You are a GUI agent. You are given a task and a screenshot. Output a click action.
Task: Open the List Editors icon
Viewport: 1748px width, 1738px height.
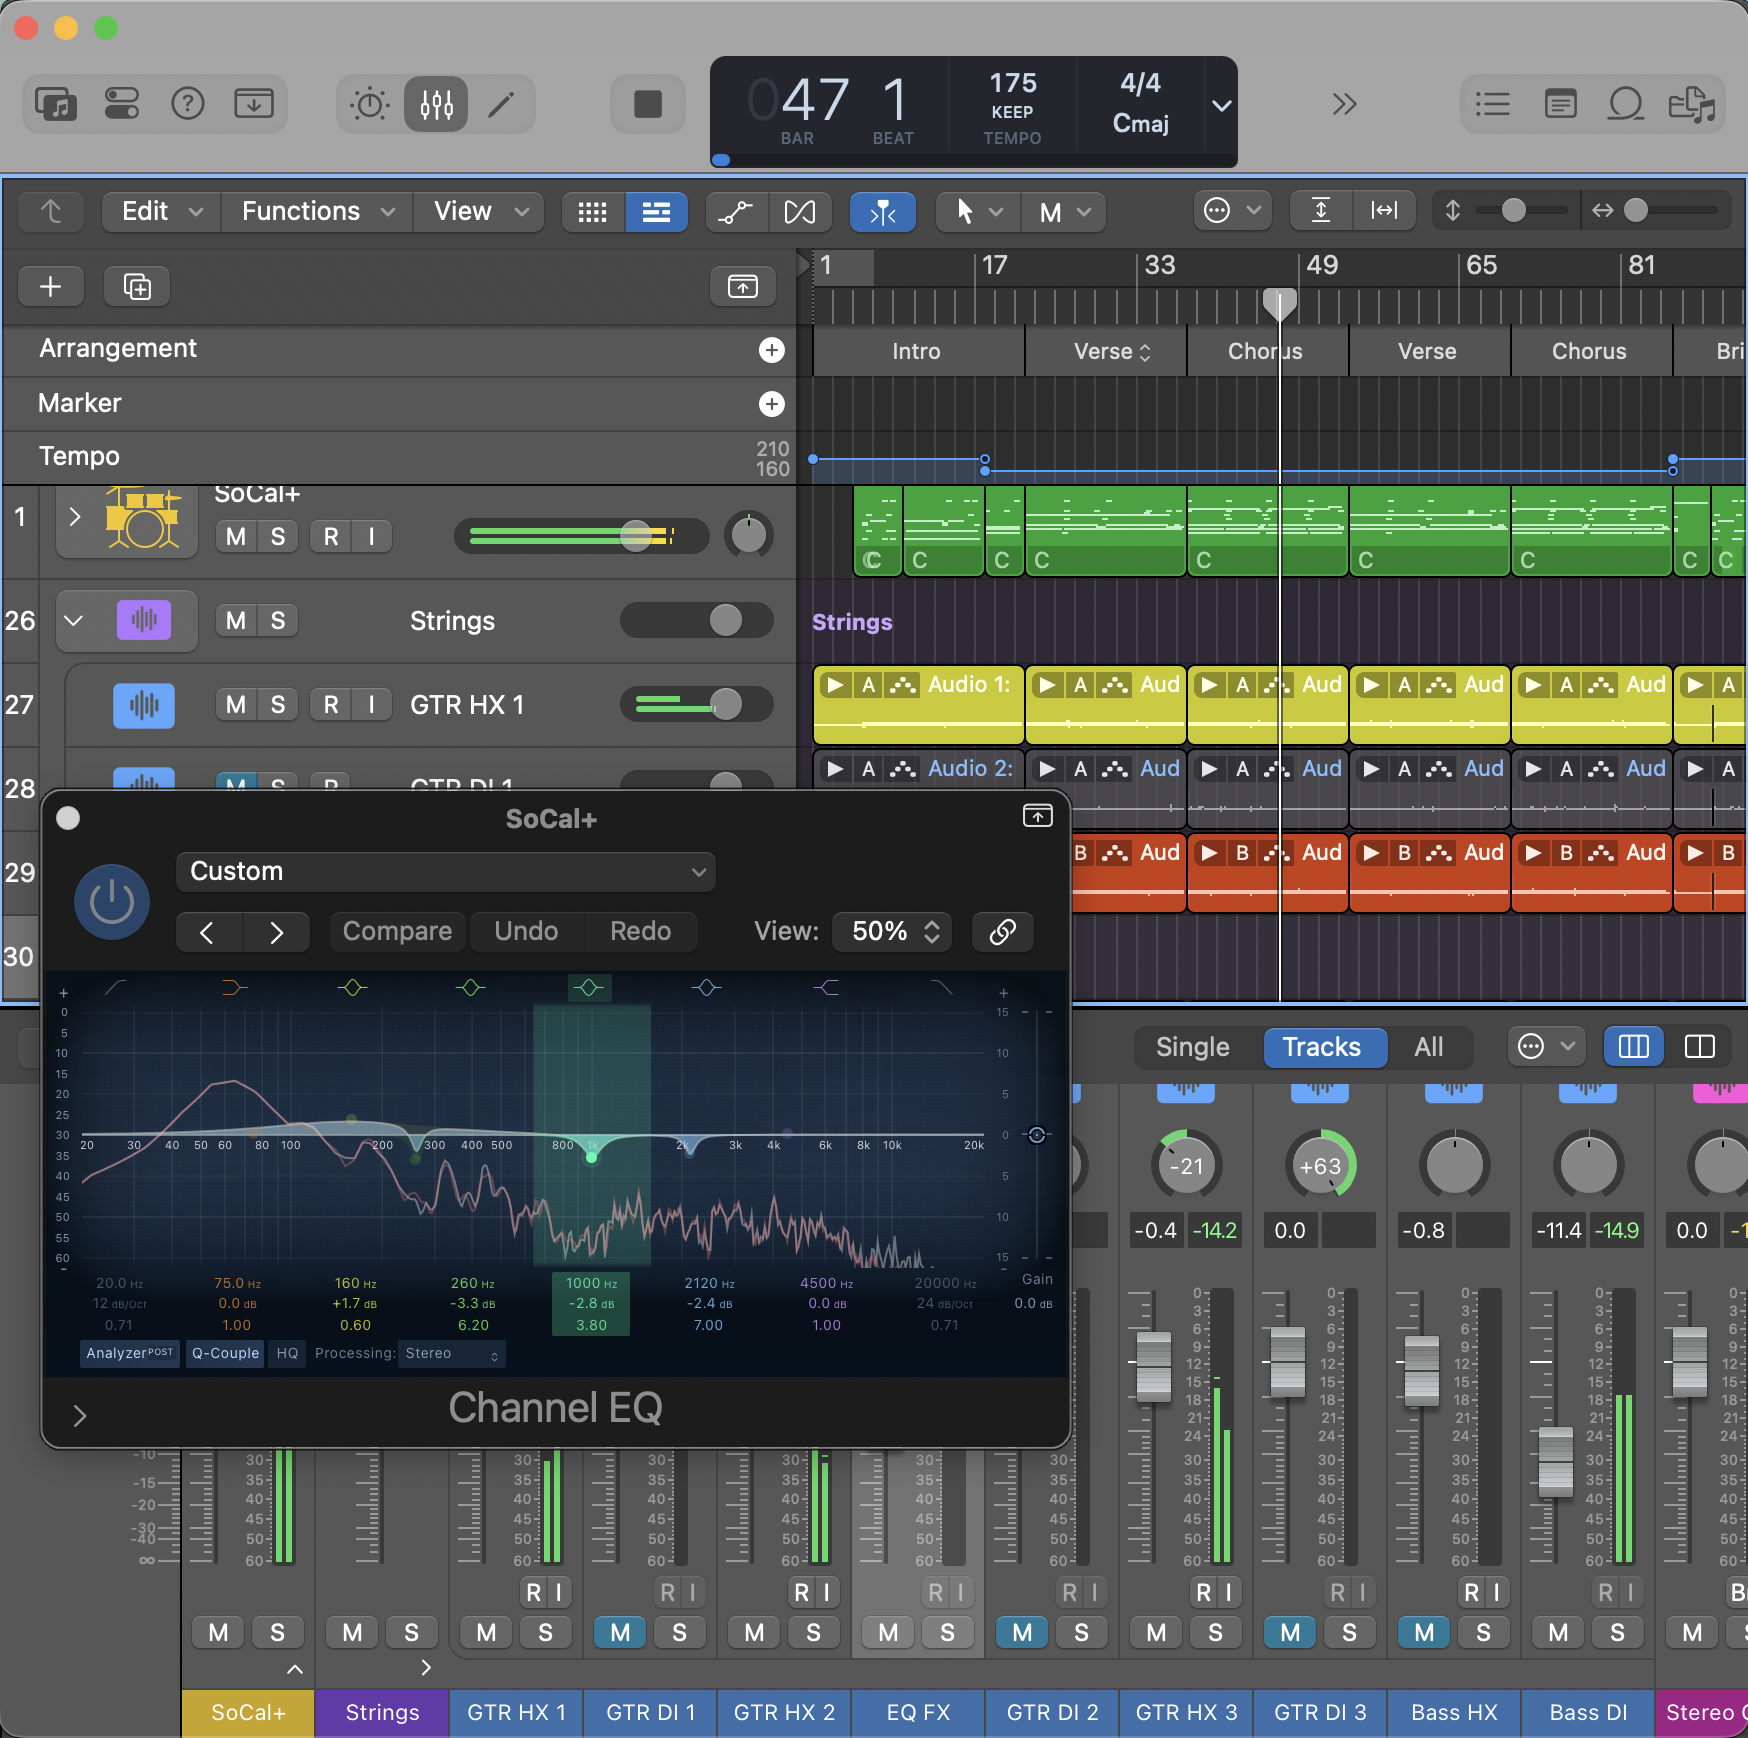point(1492,104)
